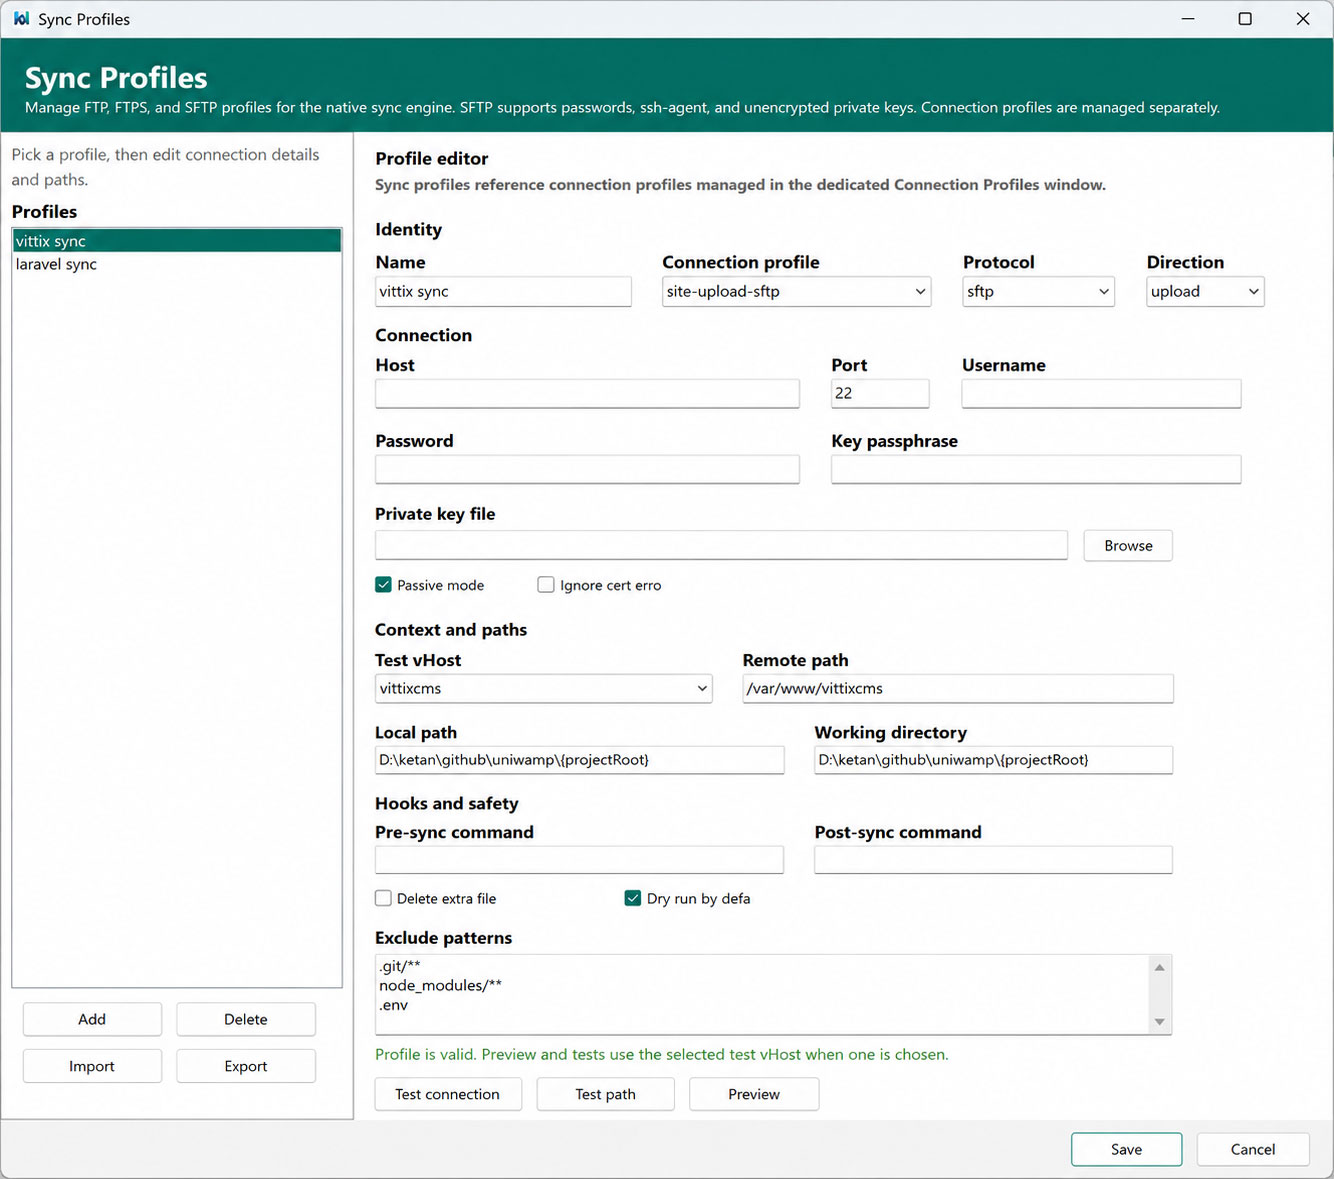1334x1179 pixels.
Task: Minimize the Sync Profiles window
Action: [x=1188, y=19]
